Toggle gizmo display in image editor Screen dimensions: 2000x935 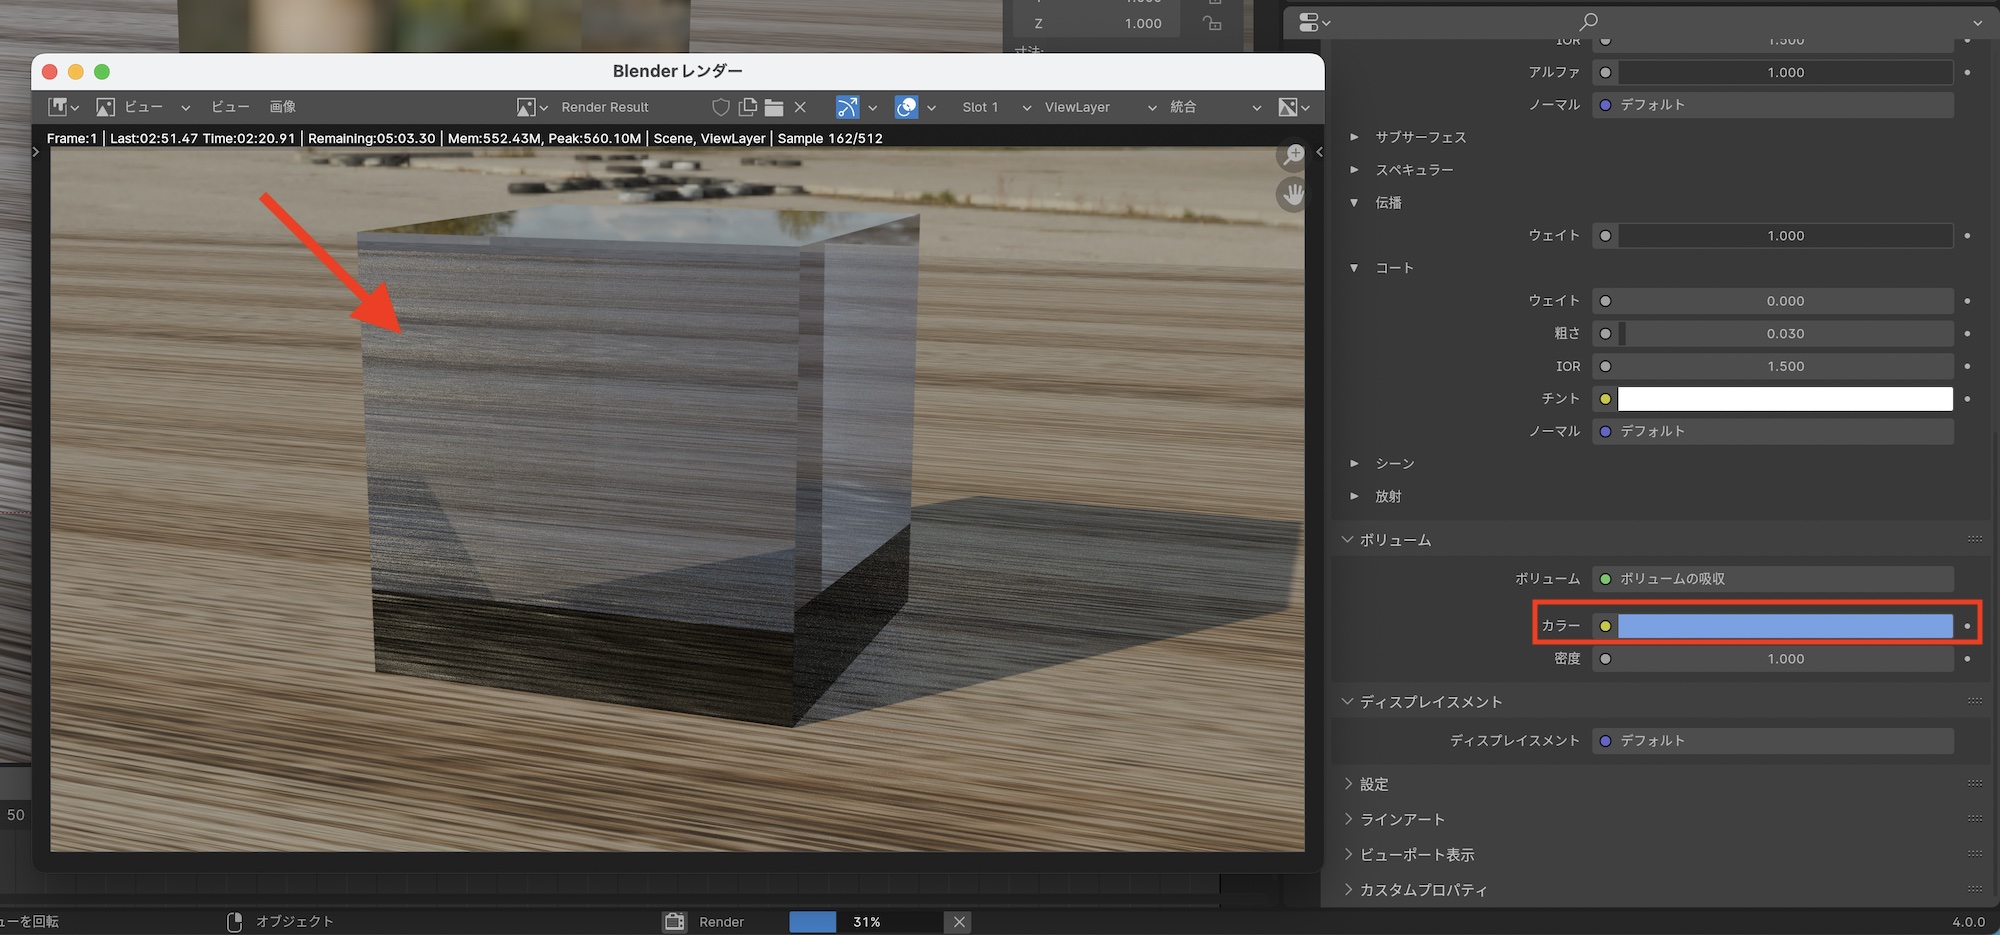pos(847,107)
